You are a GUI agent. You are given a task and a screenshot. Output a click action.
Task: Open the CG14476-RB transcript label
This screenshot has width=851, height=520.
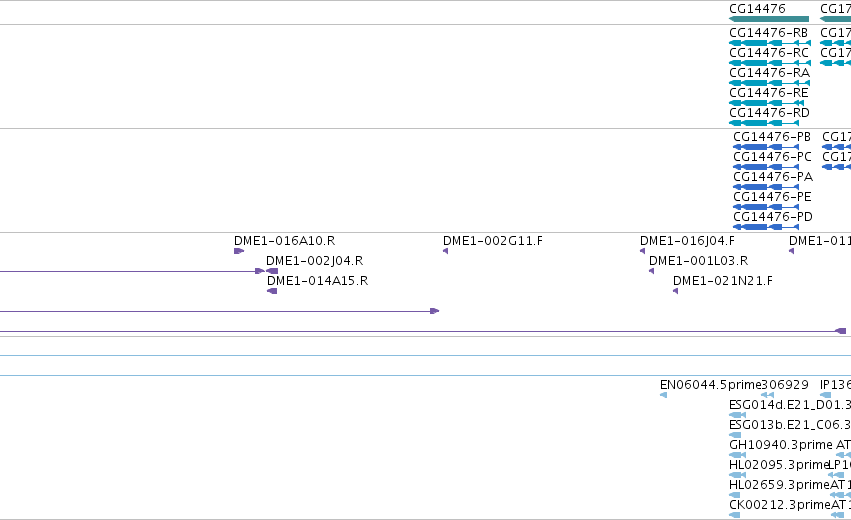click(769, 33)
